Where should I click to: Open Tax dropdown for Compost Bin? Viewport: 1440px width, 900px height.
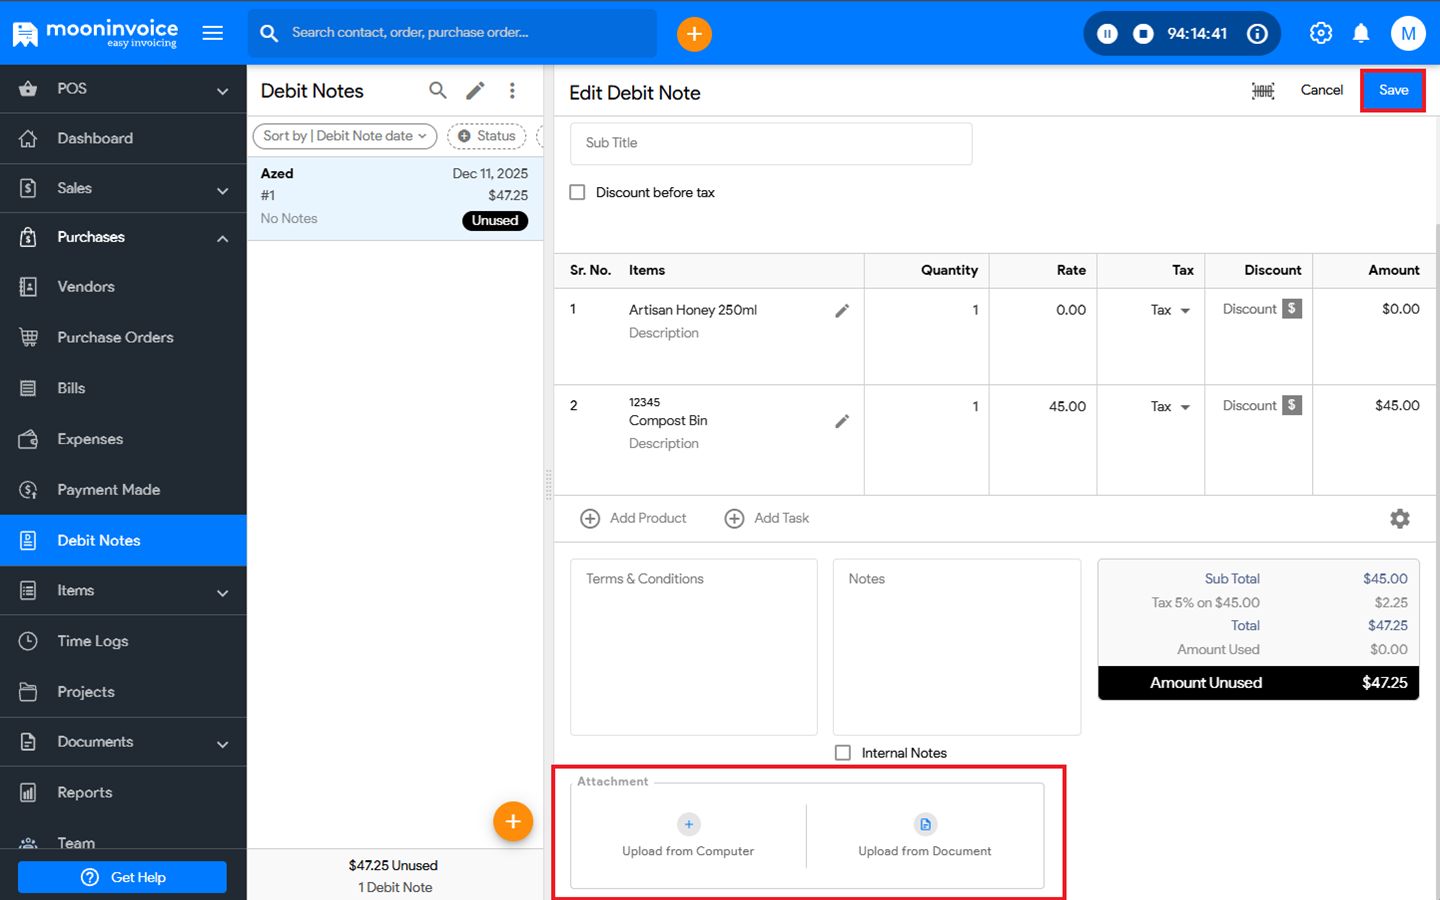click(1170, 407)
